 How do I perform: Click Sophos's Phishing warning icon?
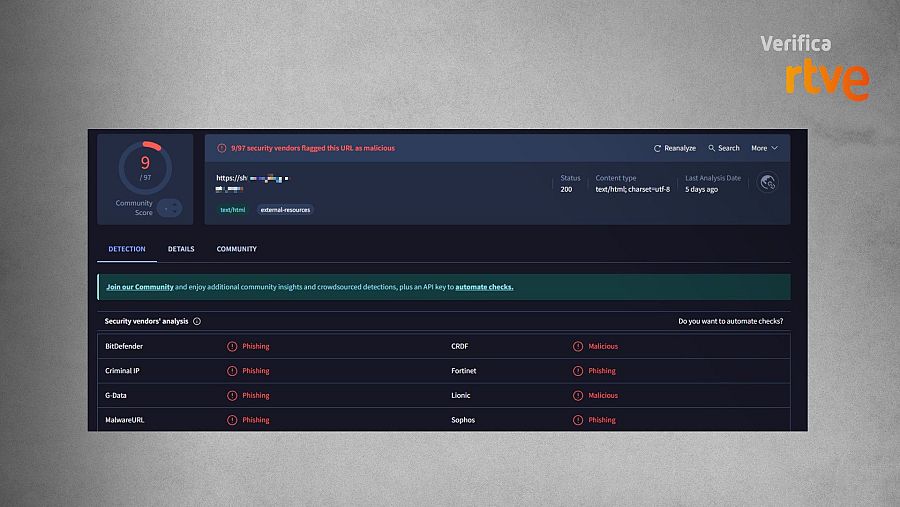578,420
